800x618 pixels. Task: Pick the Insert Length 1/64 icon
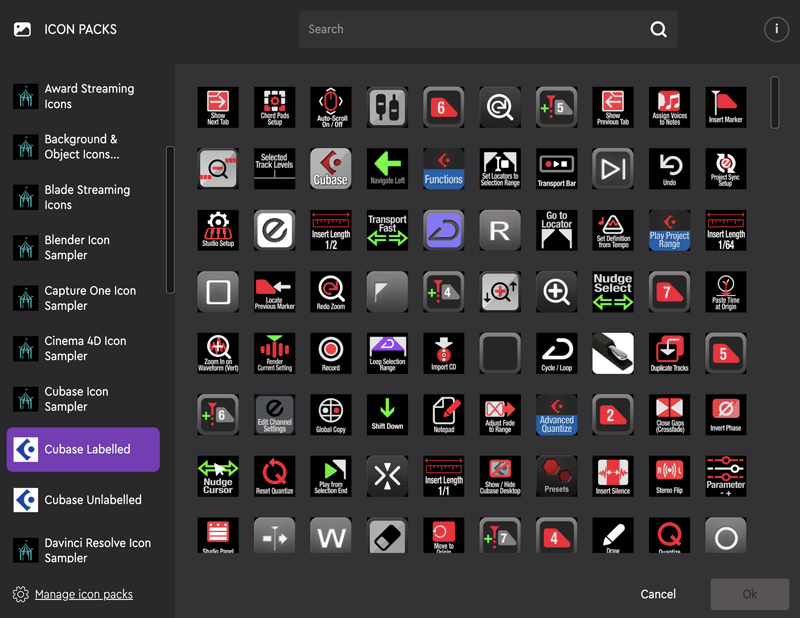click(x=726, y=230)
